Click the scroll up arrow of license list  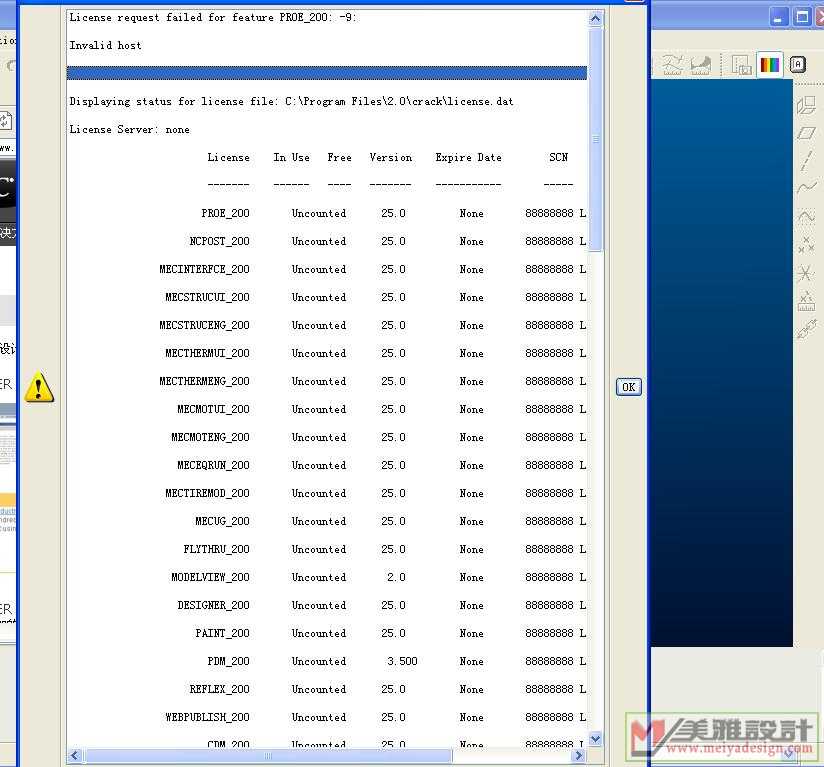pyautogui.click(x=595, y=18)
